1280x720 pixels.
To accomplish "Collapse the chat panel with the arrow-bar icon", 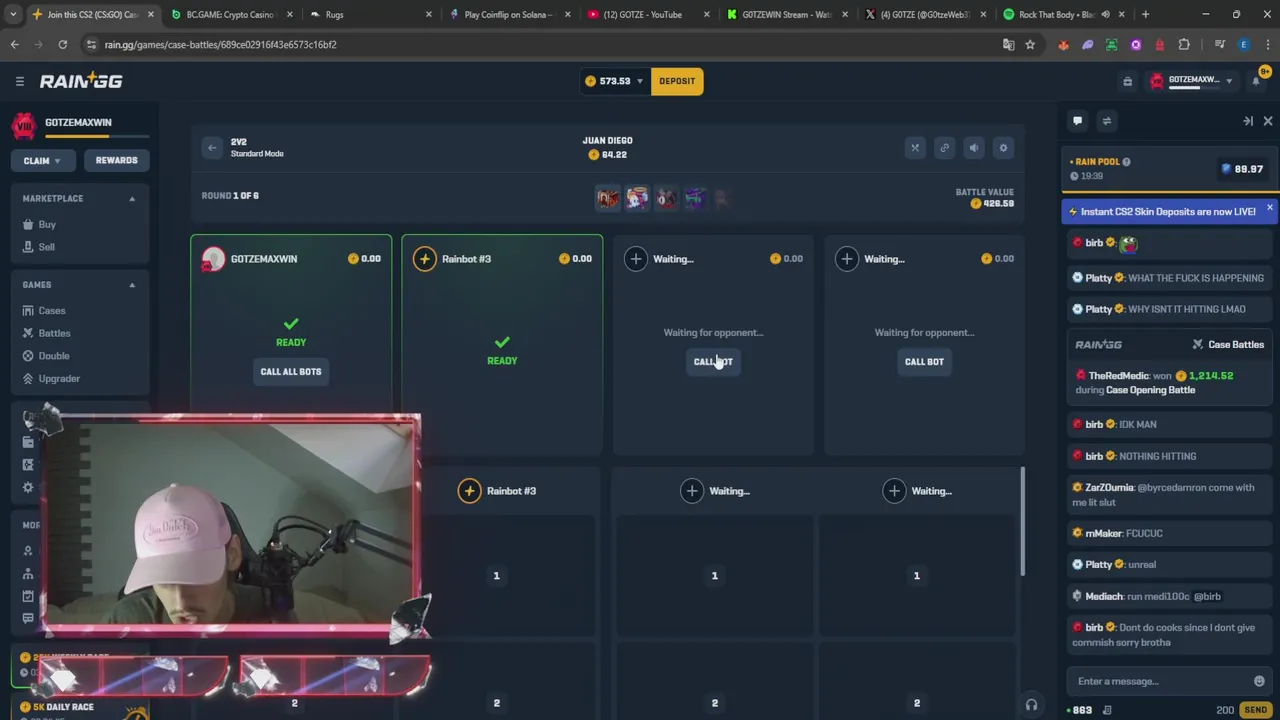I will pos(1248,121).
